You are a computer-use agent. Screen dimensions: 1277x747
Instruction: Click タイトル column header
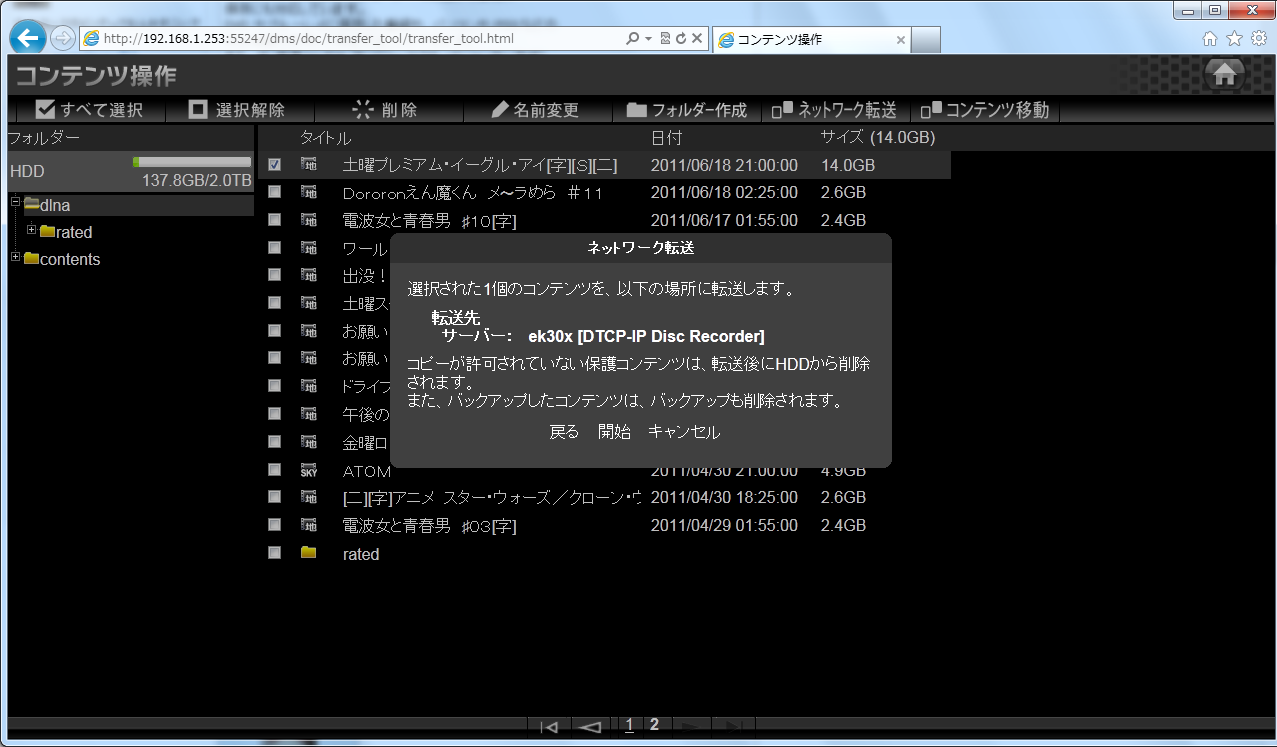click(x=326, y=138)
